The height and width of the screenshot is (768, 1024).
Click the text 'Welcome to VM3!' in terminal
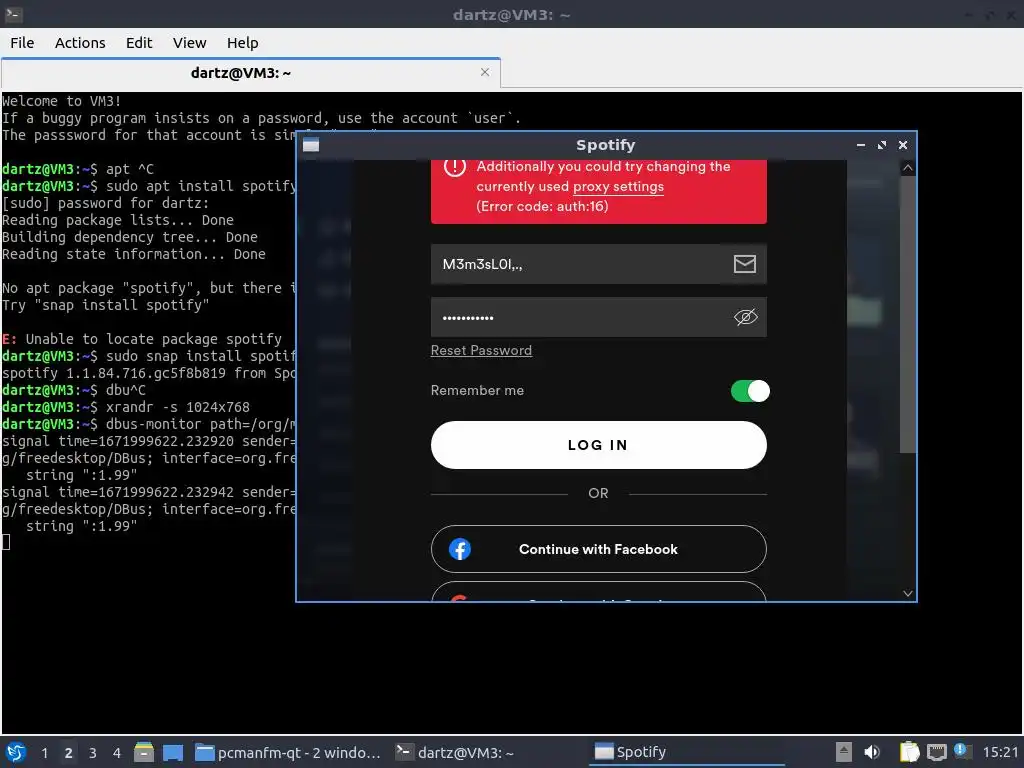coord(61,101)
